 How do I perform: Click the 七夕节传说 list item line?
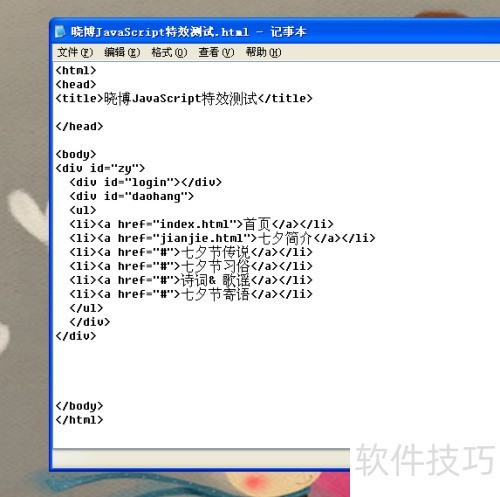pos(191,252)
